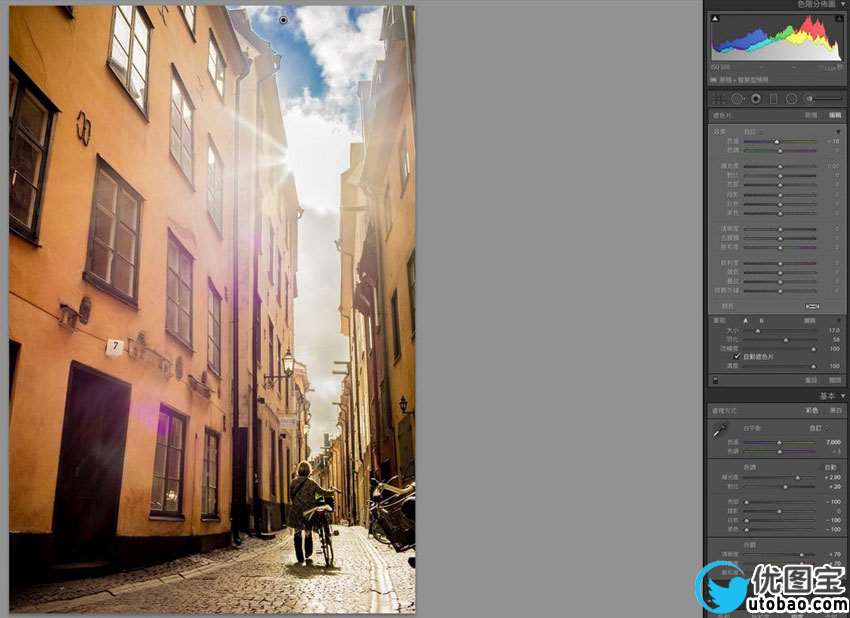850x618 pixels.
Task: Adjust brush Feather slider at 58
Action: coord(786,339)
